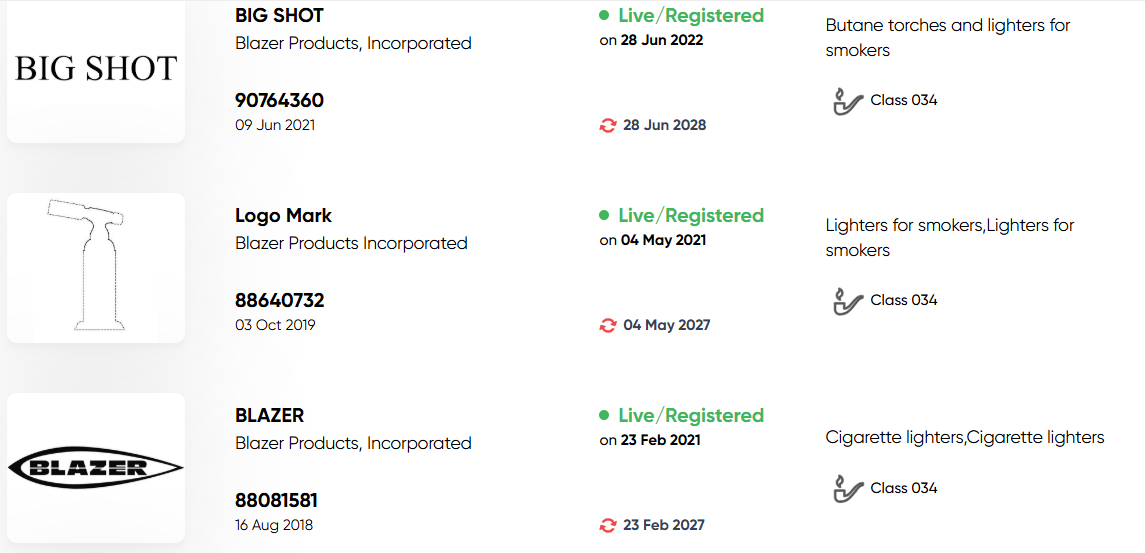Screen dimensions: 1145x553
Task: Click renewal arrows icon beside 23 Feb 2027
Action: [x=608, y=525]
